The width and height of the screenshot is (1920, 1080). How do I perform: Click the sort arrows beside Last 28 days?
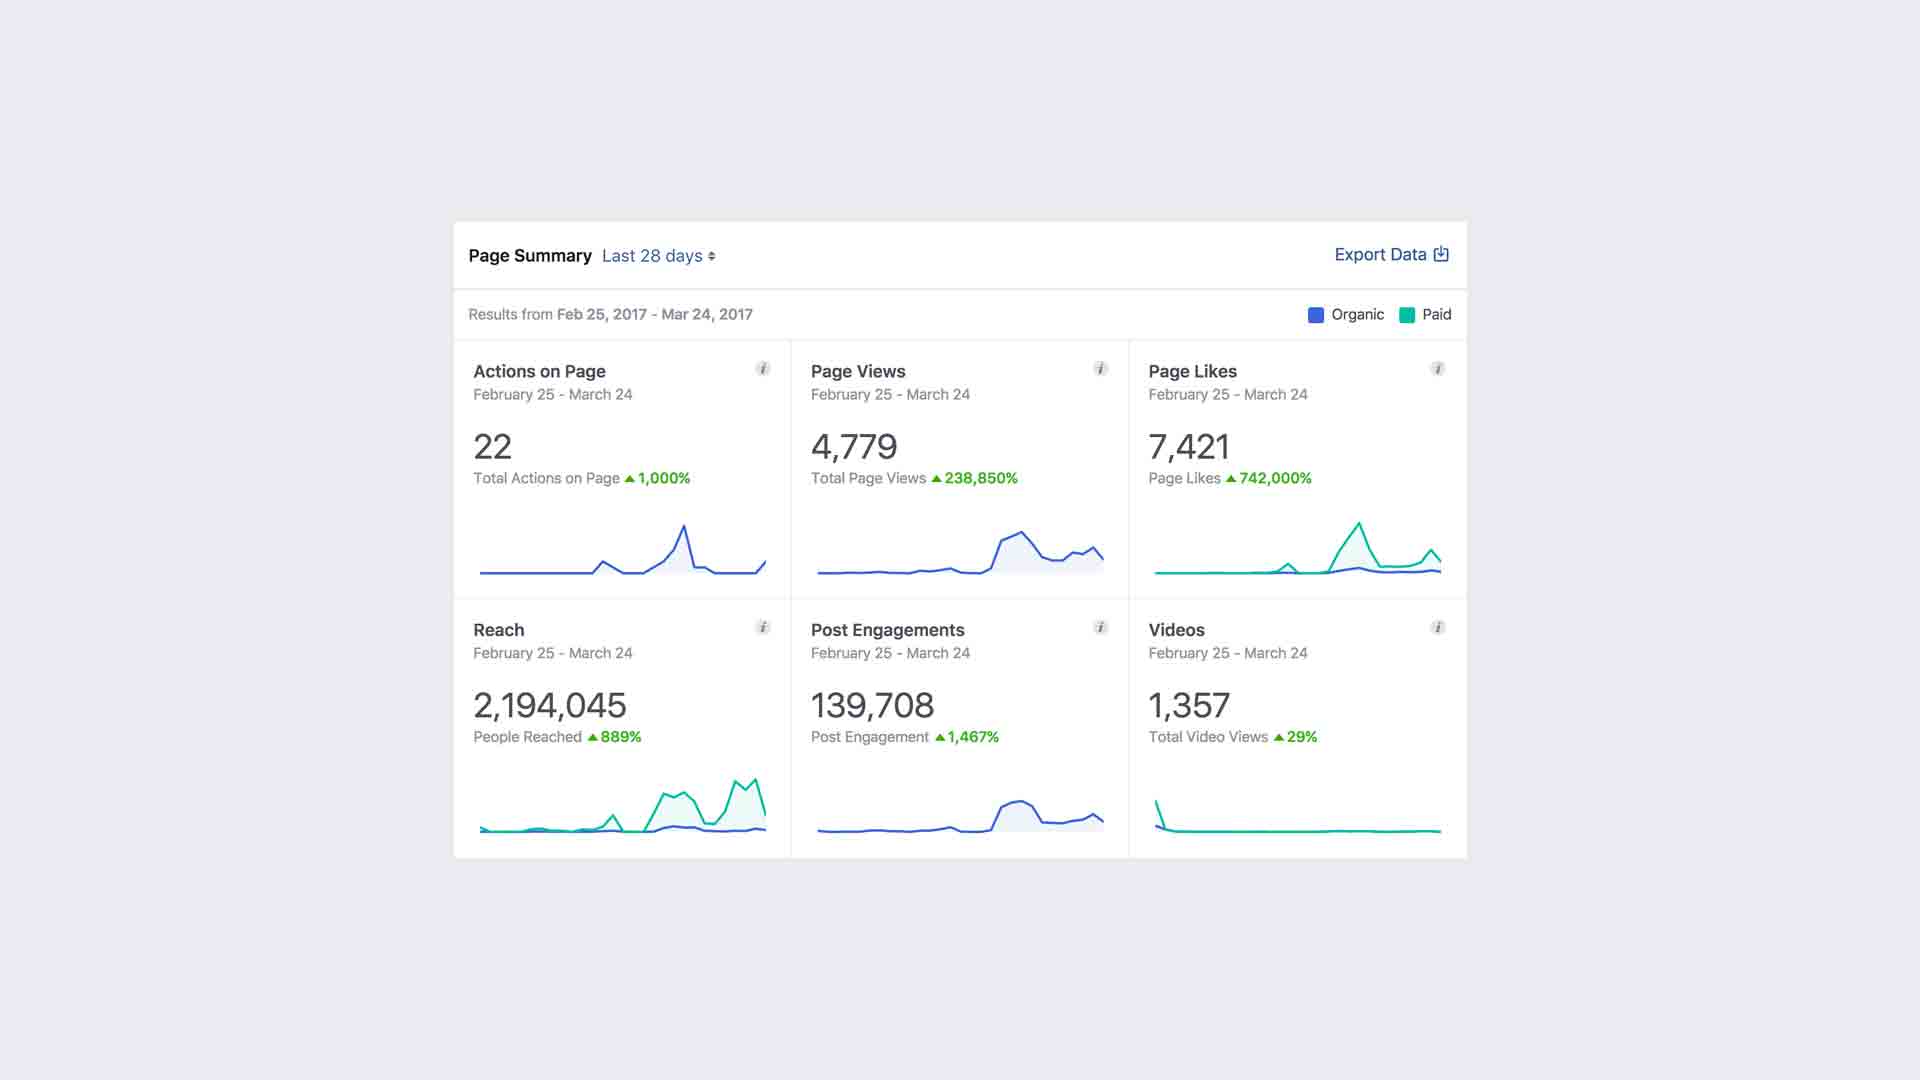coord(712,256)
